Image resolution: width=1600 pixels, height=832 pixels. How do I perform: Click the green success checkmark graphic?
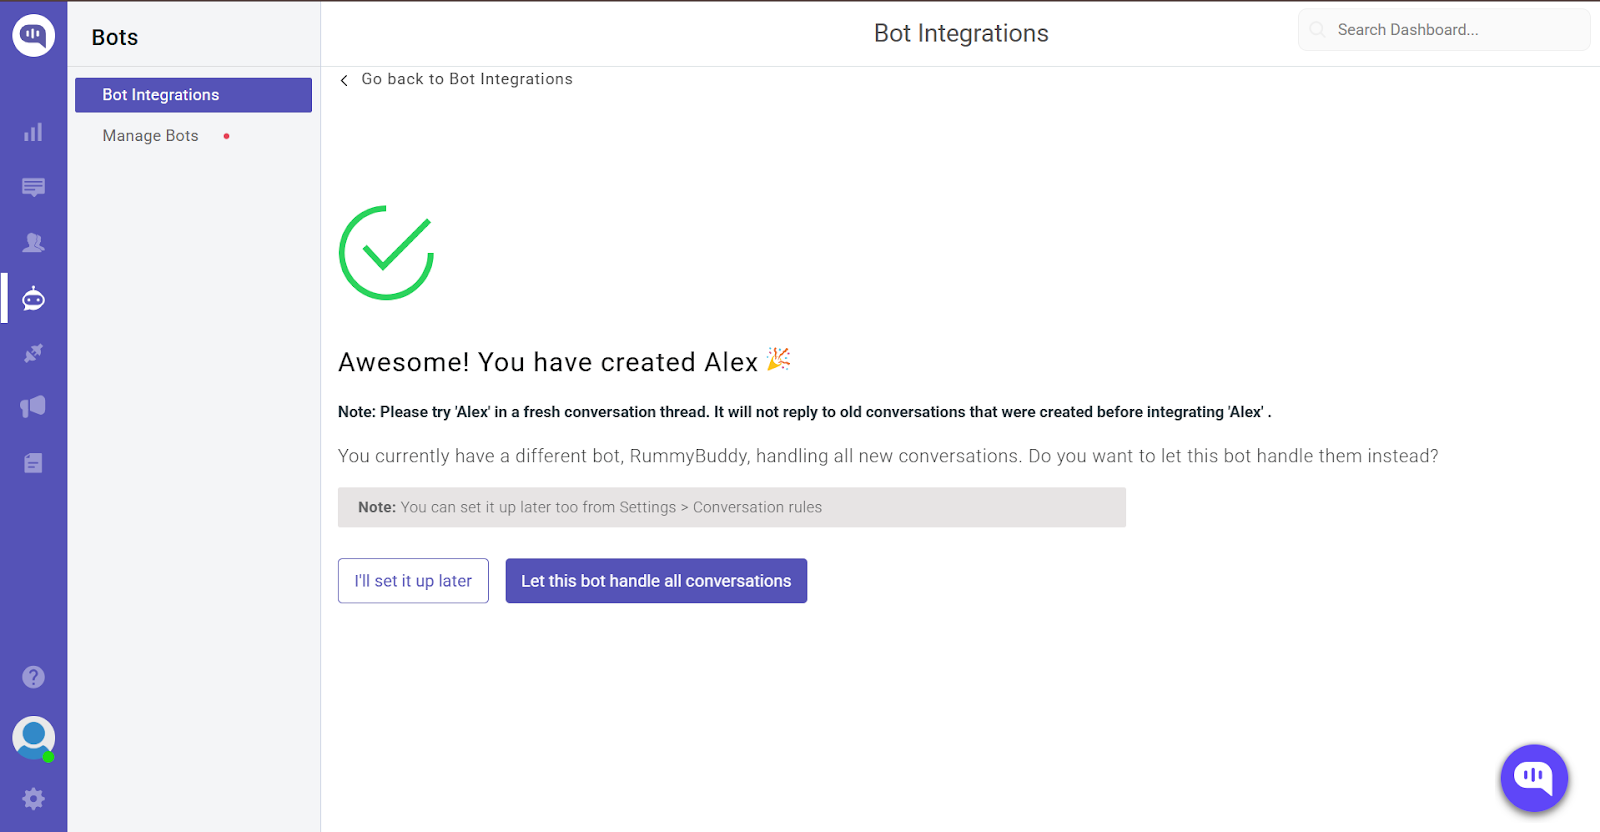tap(386, 252)
